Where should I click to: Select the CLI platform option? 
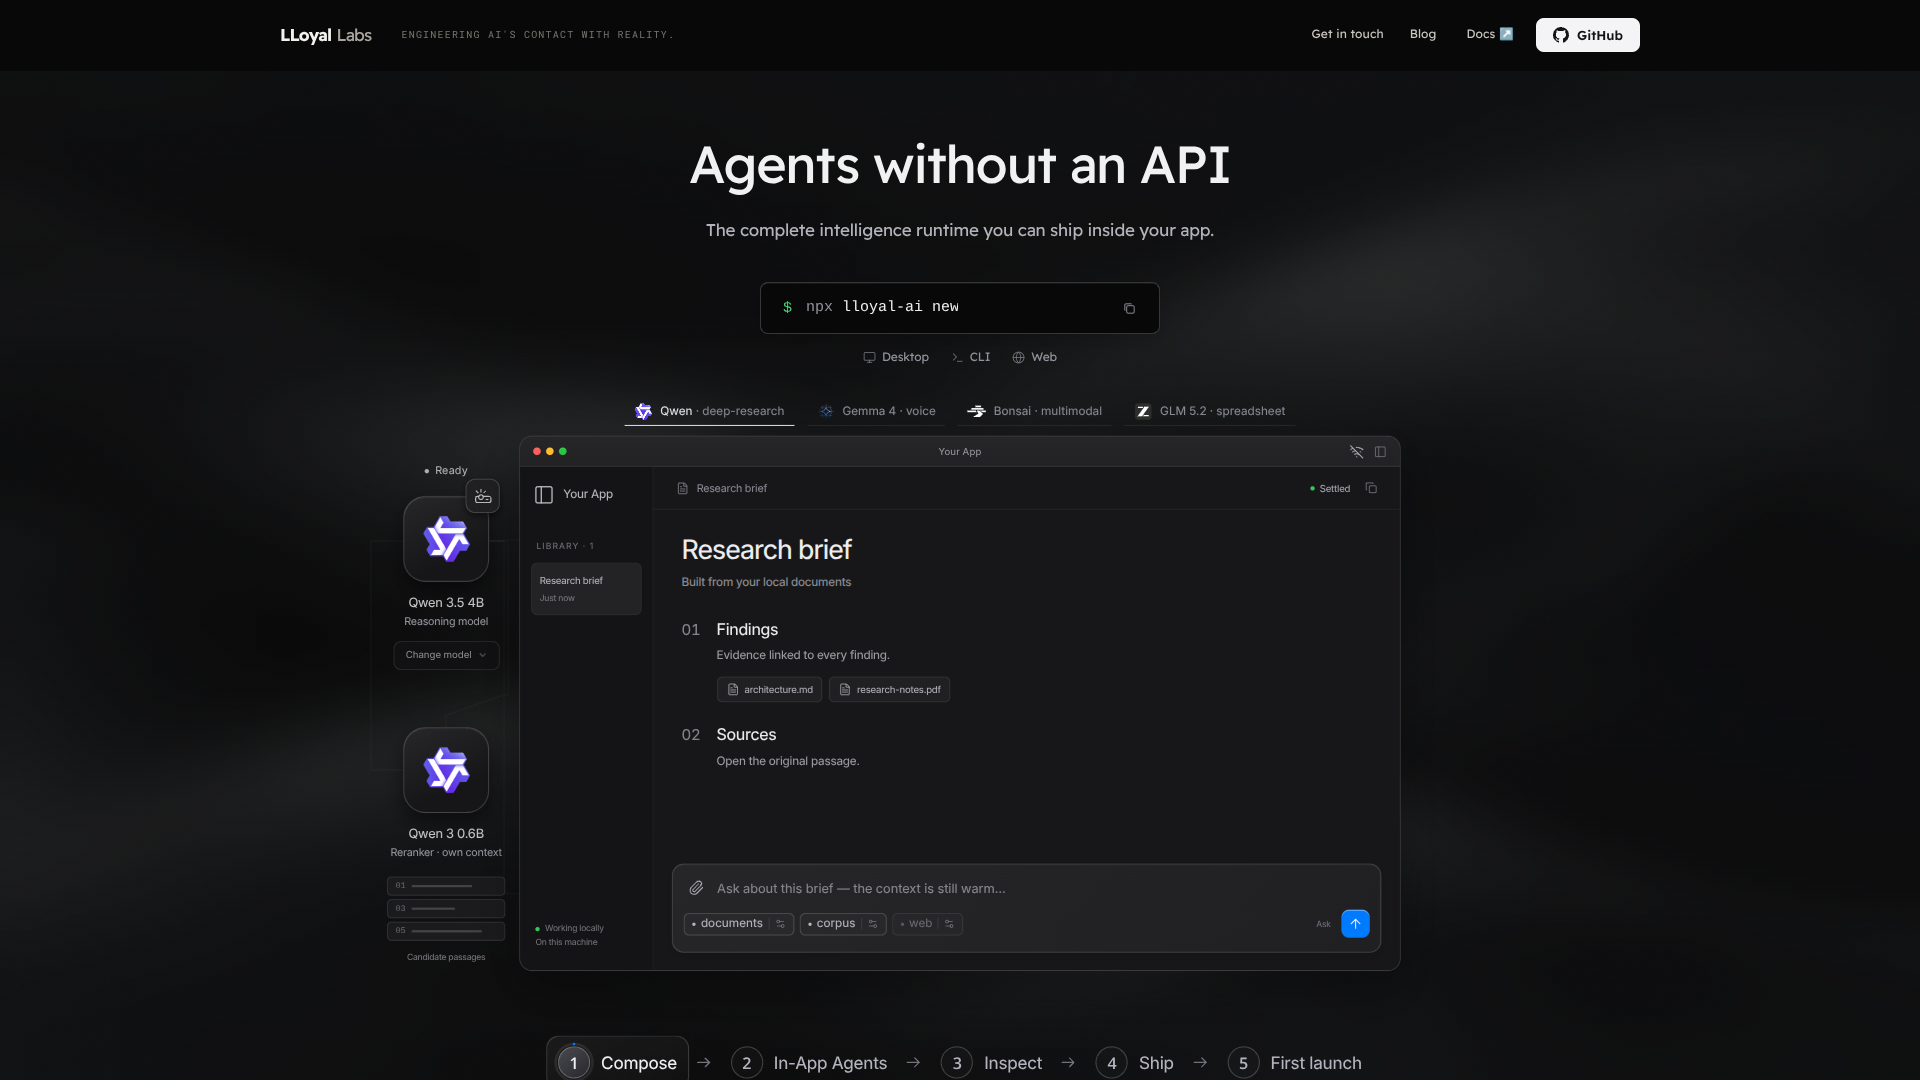click(x=970, y=357)
